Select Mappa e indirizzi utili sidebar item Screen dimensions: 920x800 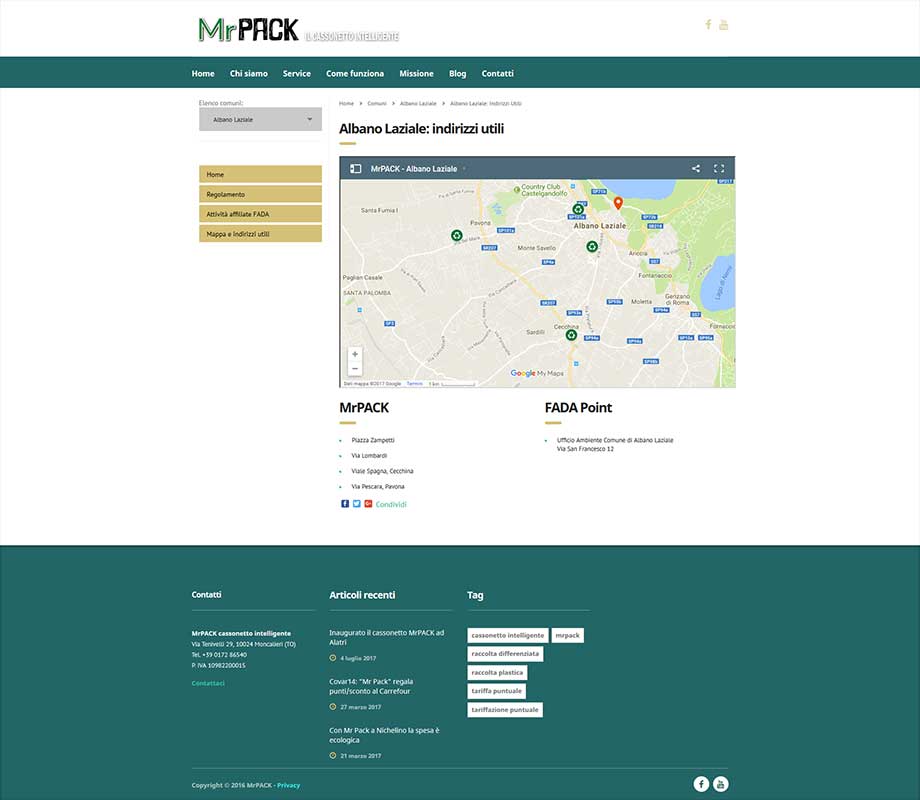[x=261, y=234]
